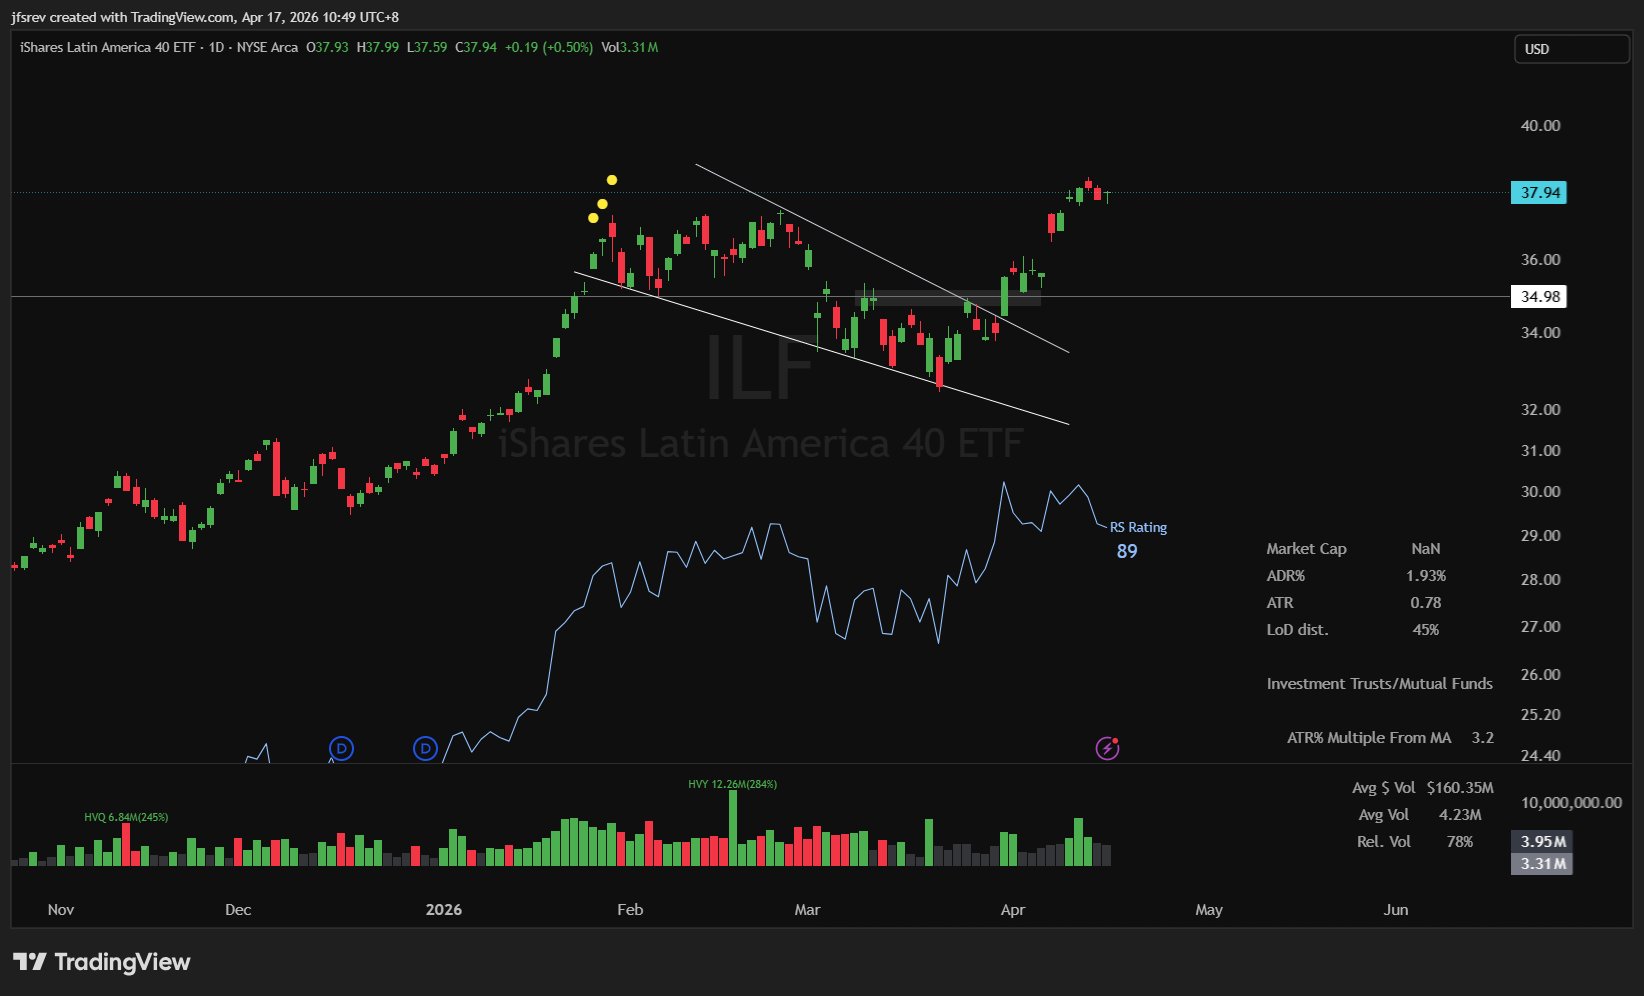The image size is (1644, 996).
Task: Click the 32.00 price axis label
Action: 1540,410
